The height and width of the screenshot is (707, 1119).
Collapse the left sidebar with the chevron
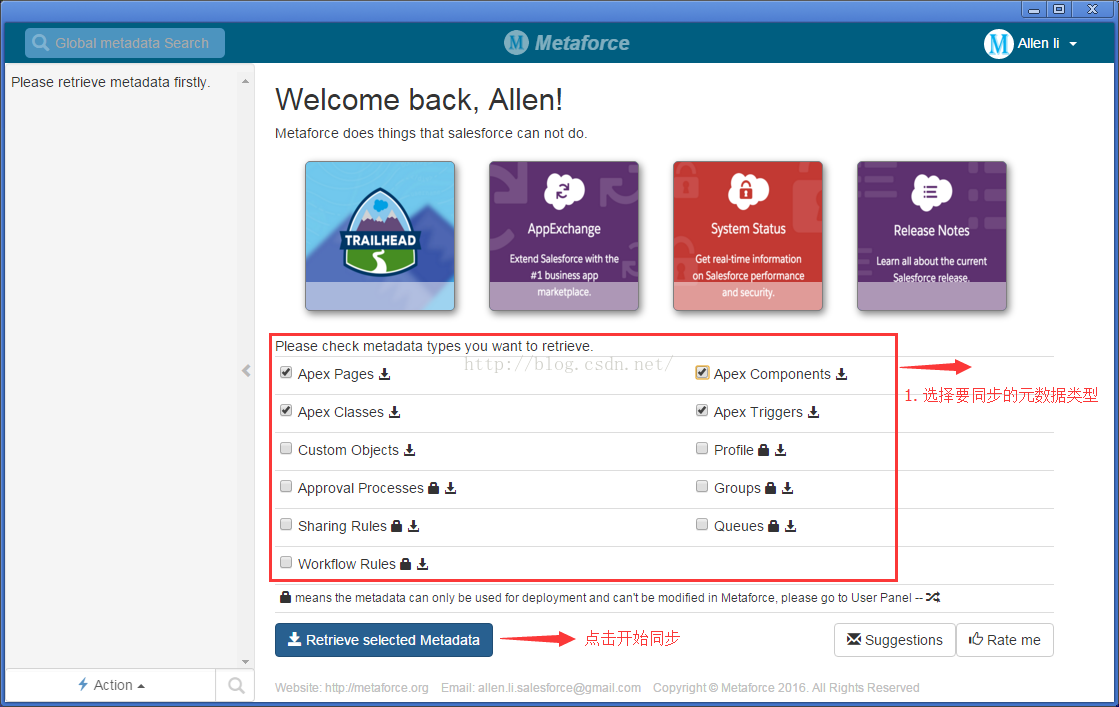pos(246,370)
